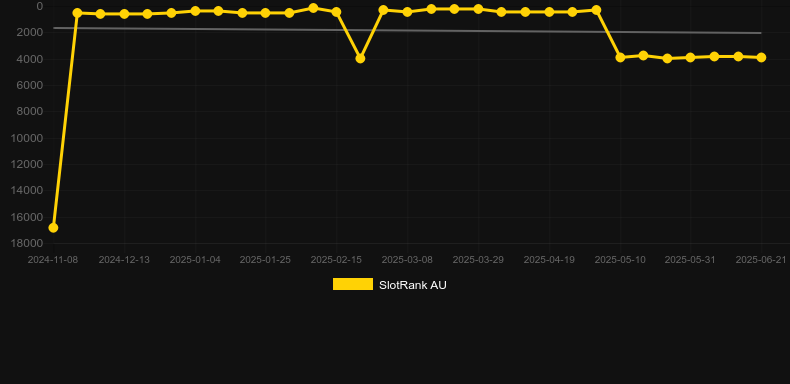This screenshot has height=384, width=790.
Task: Click the dip data point near 2025-02-15
Action: 360,58
